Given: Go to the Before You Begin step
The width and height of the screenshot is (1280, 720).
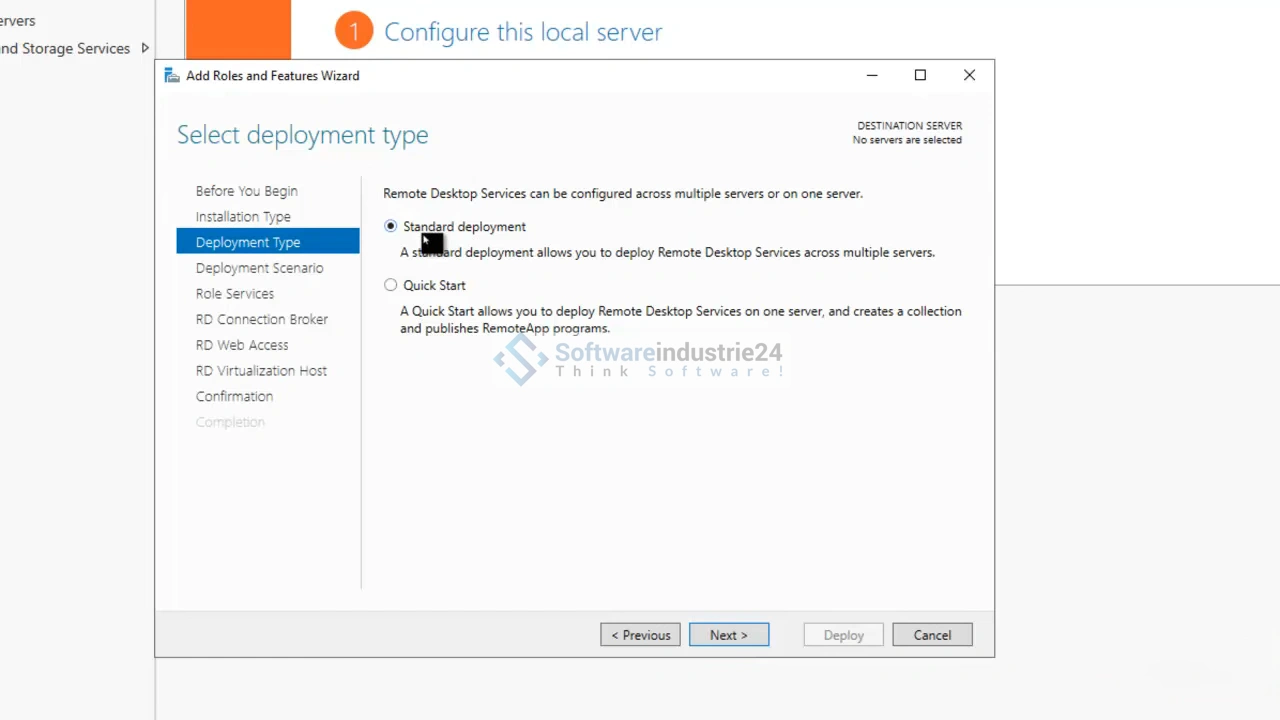Looking at the screenshot, I should [246, 191].
